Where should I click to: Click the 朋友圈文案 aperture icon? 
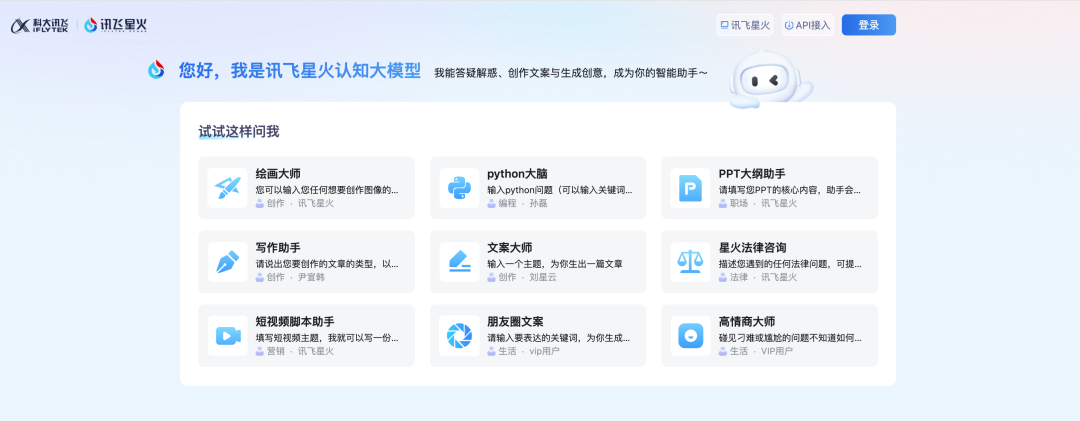point(459,336)
